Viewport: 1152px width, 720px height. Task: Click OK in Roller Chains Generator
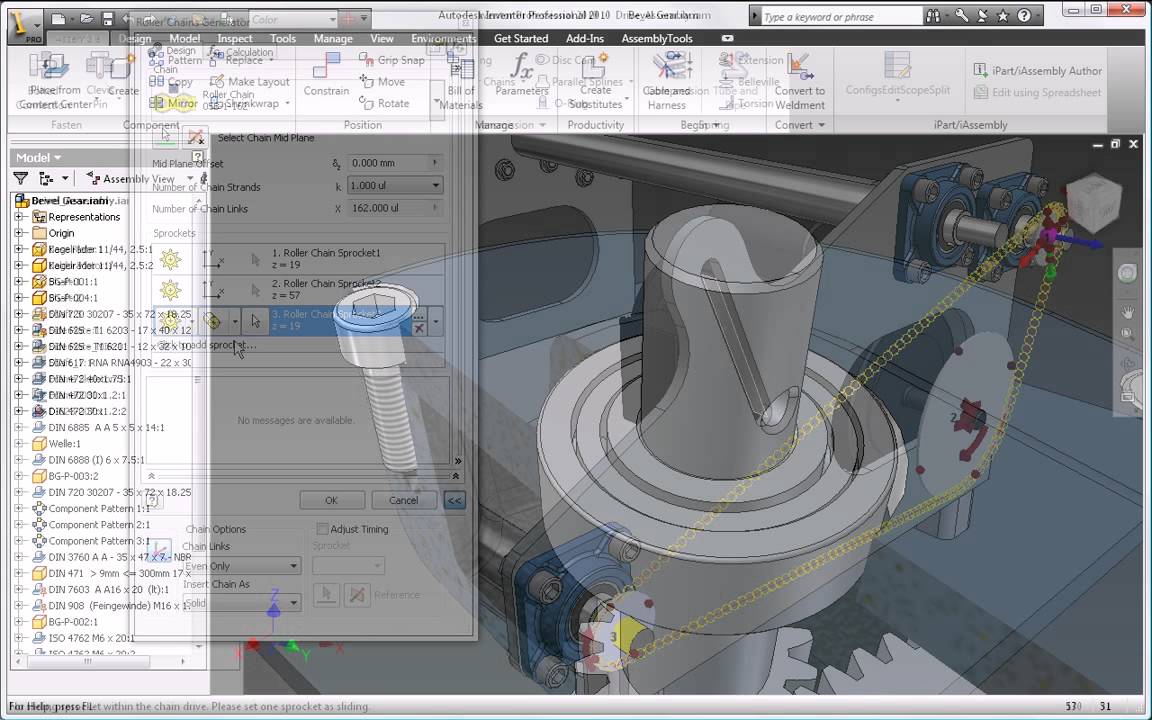(331, 500)
